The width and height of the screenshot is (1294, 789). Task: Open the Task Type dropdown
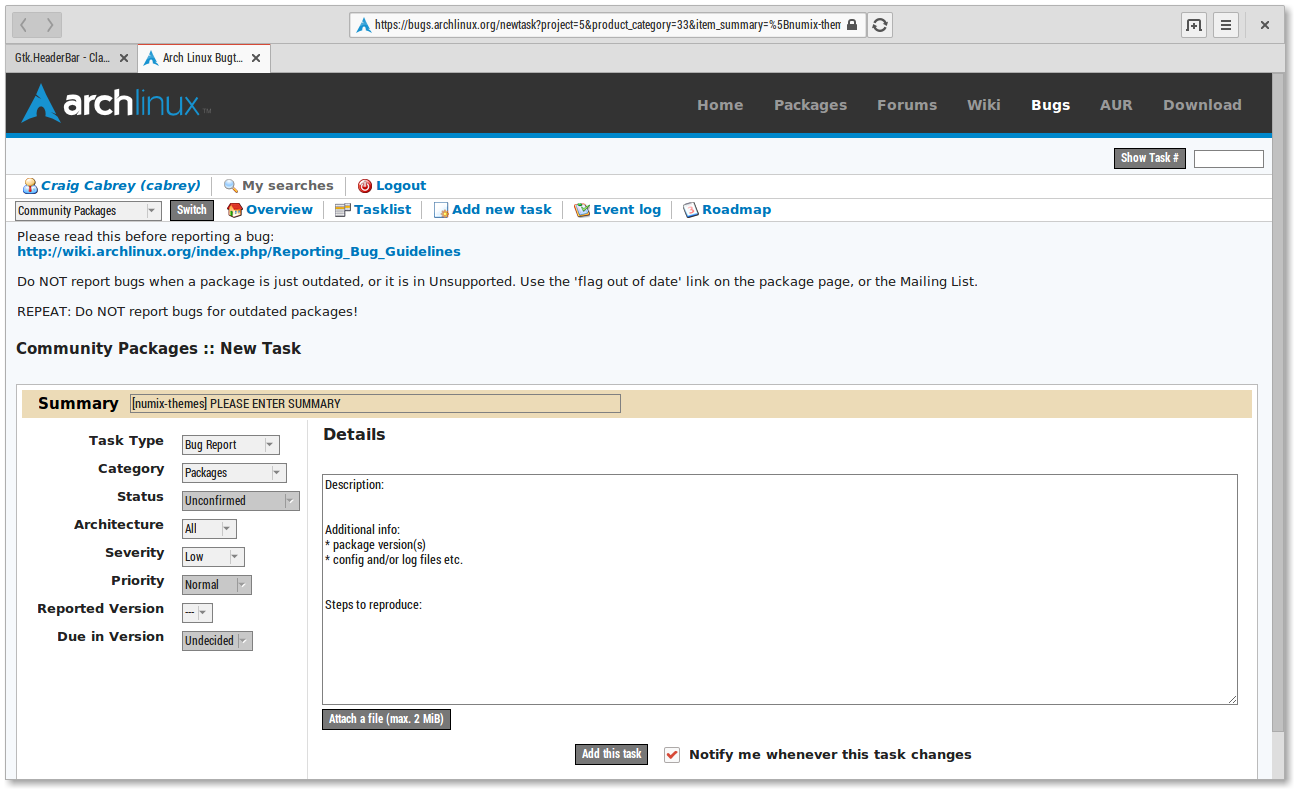coord(230,445)
